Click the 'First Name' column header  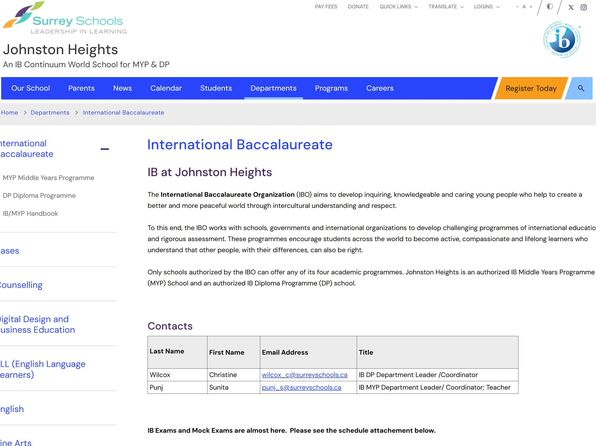[x=234, y=352]
